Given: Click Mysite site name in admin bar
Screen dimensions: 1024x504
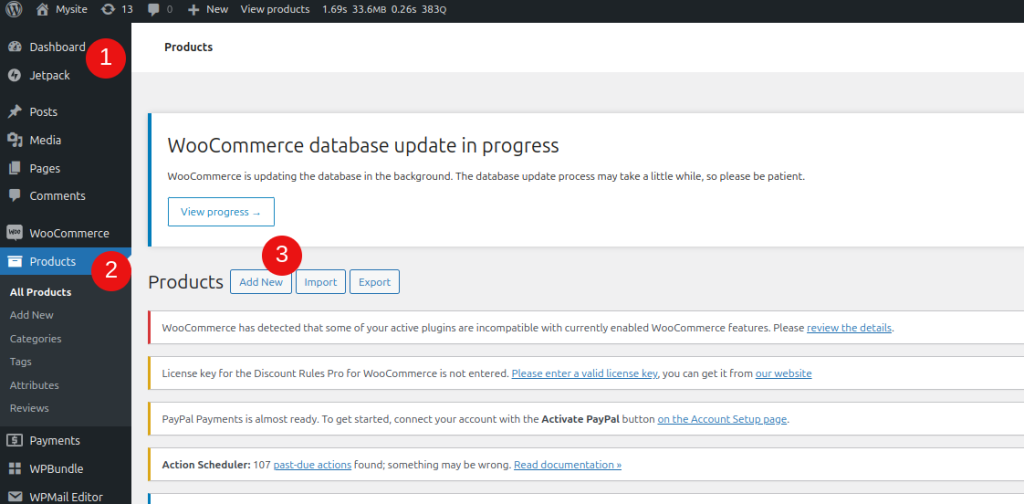Looking at the screenshot, I should [71, 10].
